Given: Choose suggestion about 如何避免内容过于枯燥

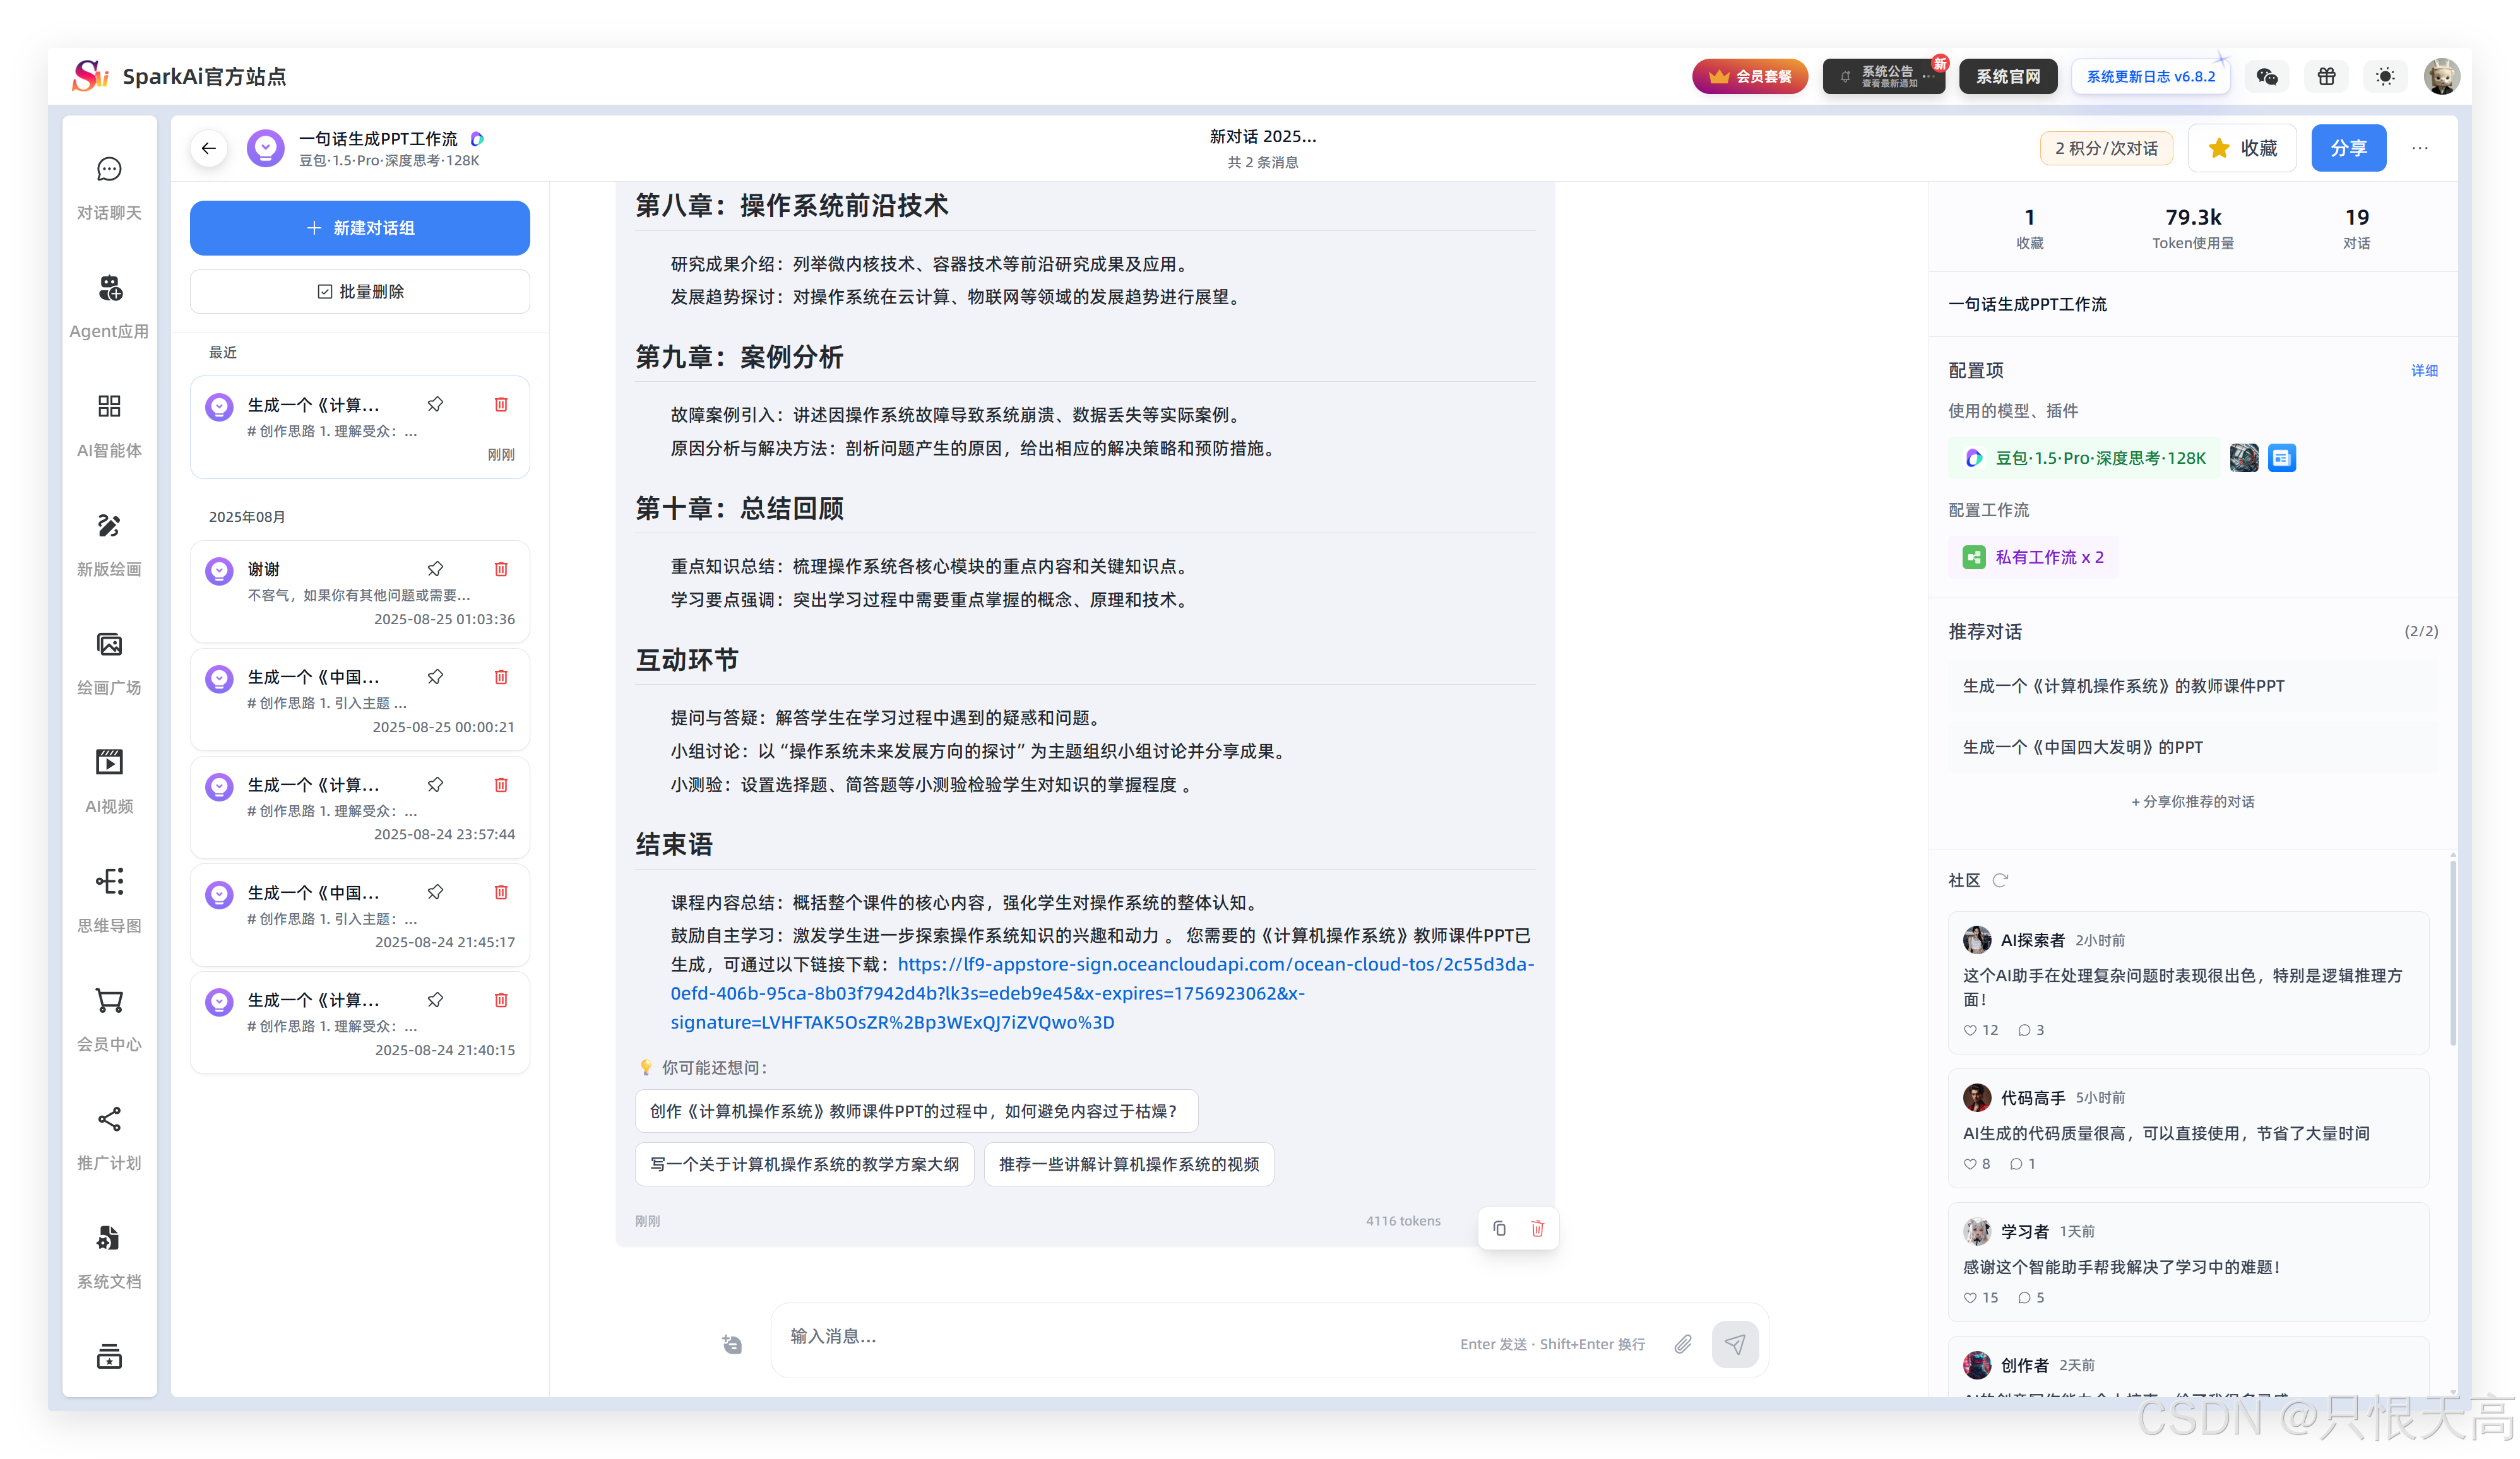Looking at the screenshot, I should (916, 1111).
